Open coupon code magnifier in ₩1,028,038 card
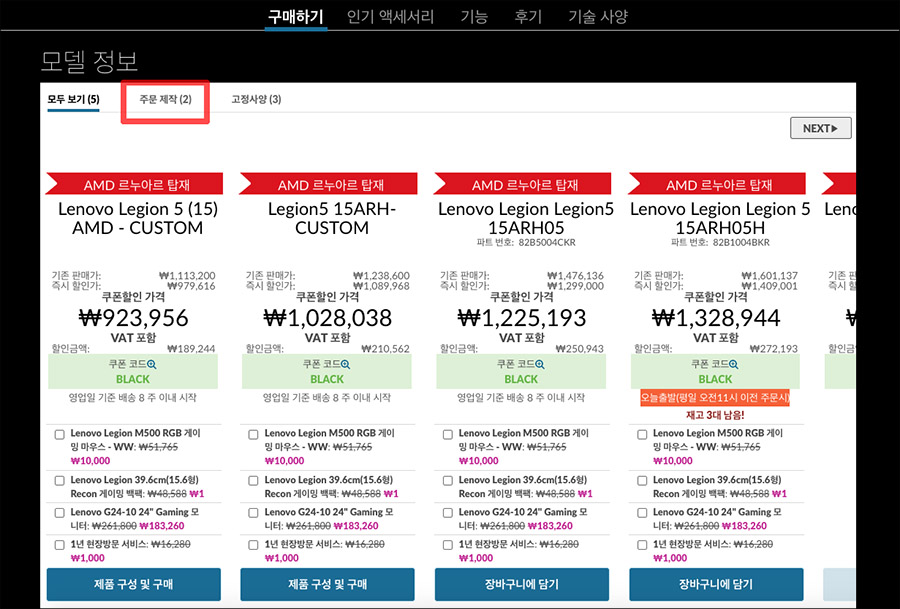This screenshot has width=900, height=609. [346, 364]
